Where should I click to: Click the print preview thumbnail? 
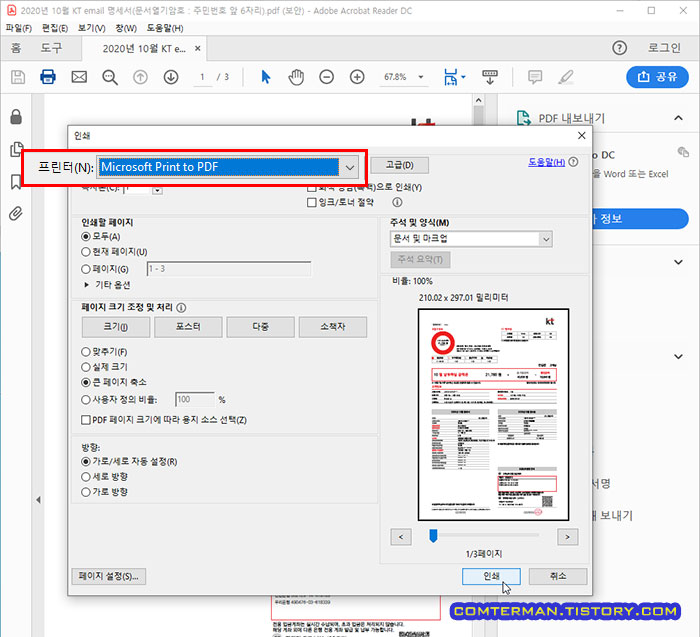[x=493, y=415]
